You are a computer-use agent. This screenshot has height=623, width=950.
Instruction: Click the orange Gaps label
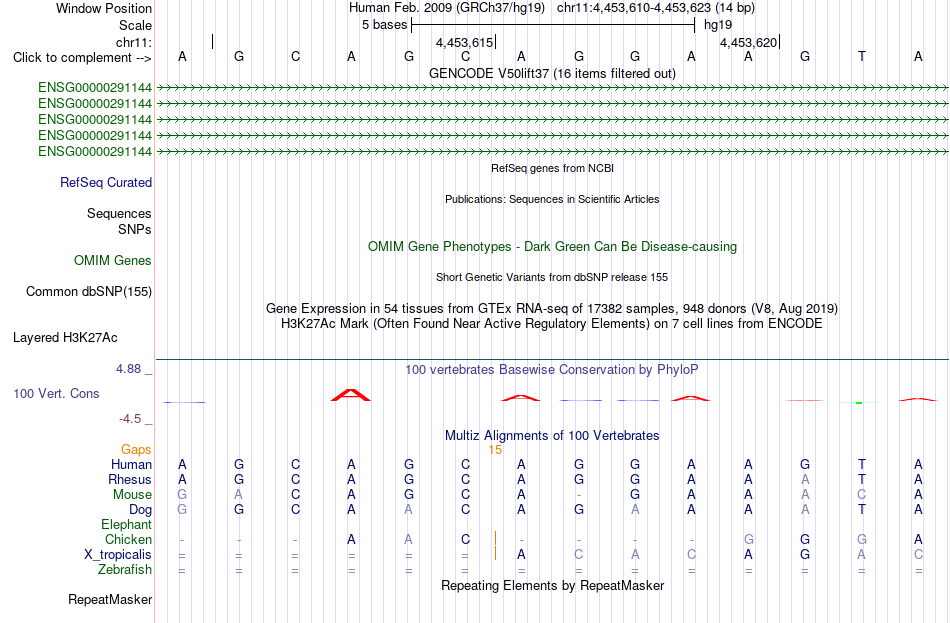coord(136,450)
